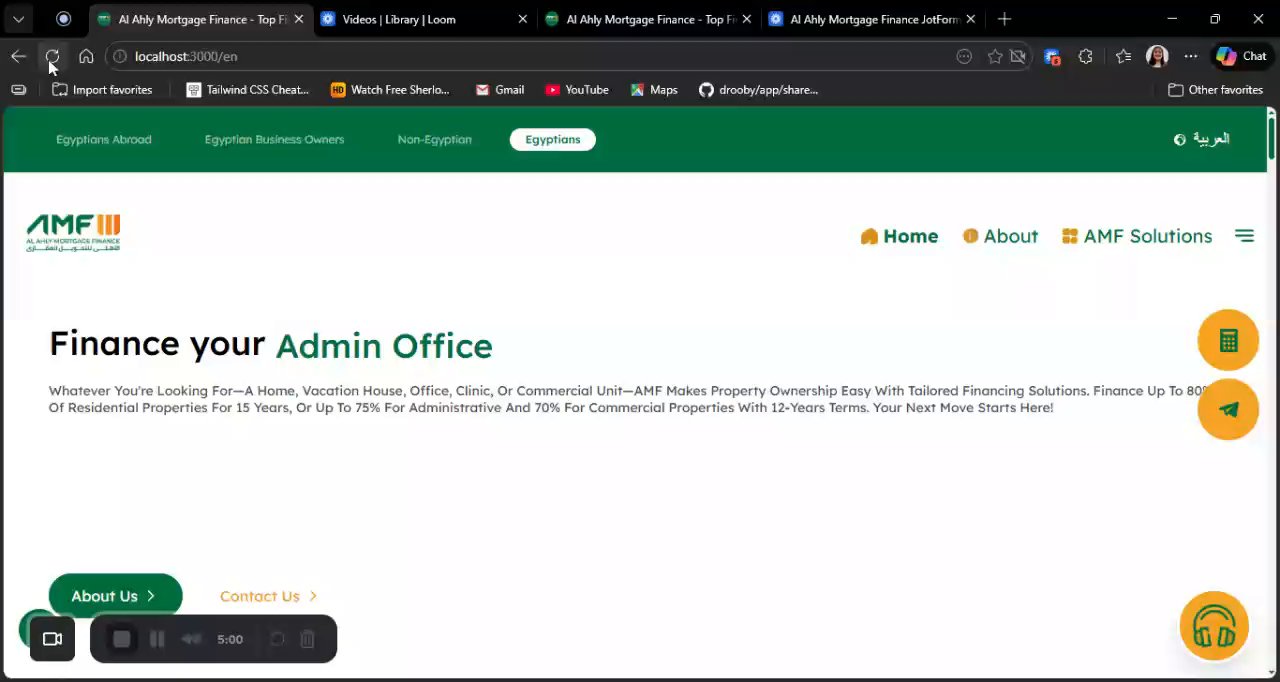Click the circled three-dots icon in address bar
This screenshot has width=1280, height=682.
[x=964, y=56]
